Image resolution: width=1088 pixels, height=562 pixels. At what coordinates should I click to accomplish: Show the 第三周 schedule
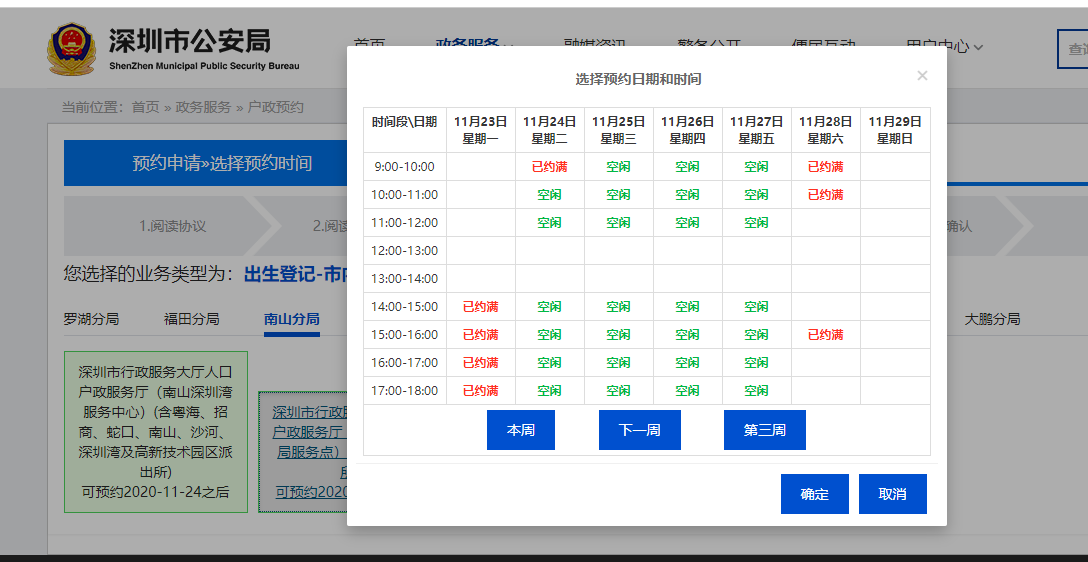coord(764,430)
